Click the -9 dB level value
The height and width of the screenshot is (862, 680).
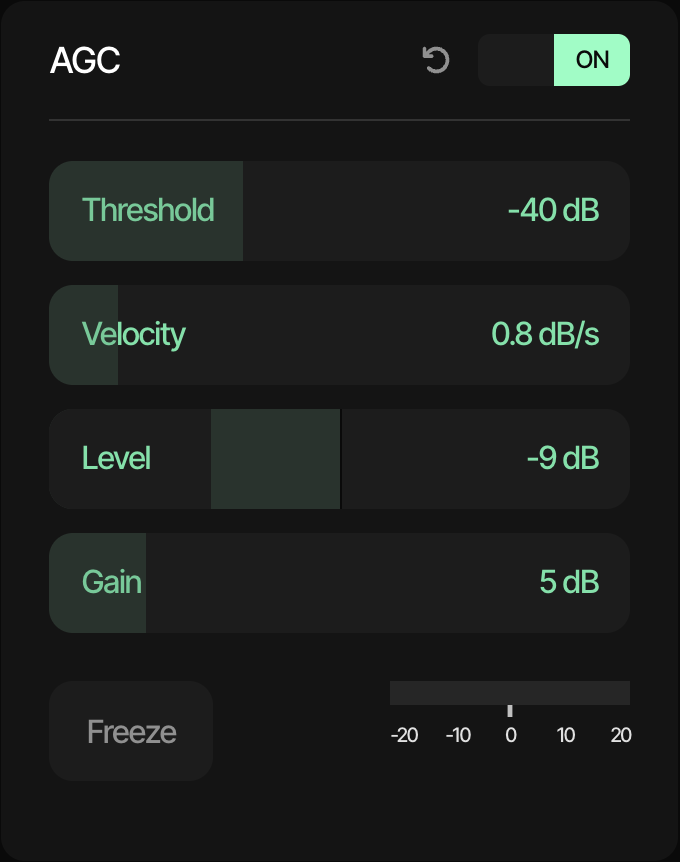(563, 458)
